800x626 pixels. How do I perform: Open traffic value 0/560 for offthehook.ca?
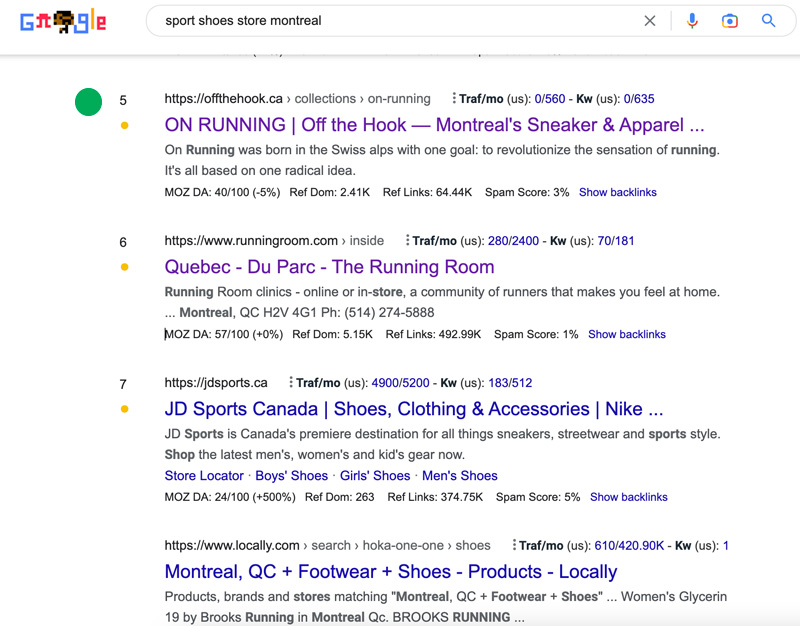(x=549, y=98)
